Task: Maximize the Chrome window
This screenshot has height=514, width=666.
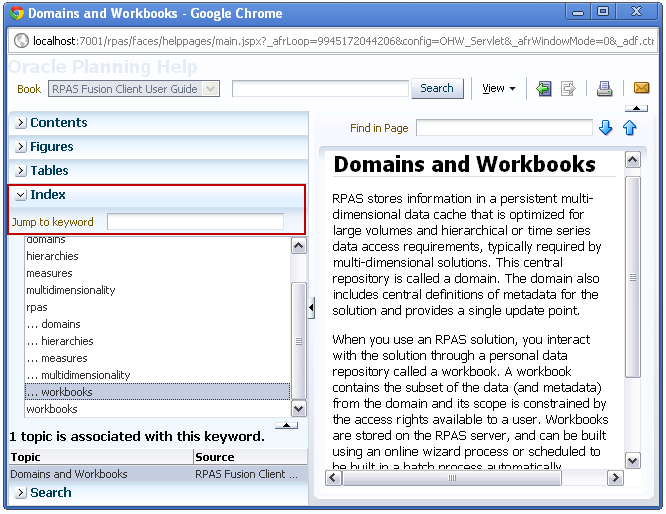Action: pos(603,12)
